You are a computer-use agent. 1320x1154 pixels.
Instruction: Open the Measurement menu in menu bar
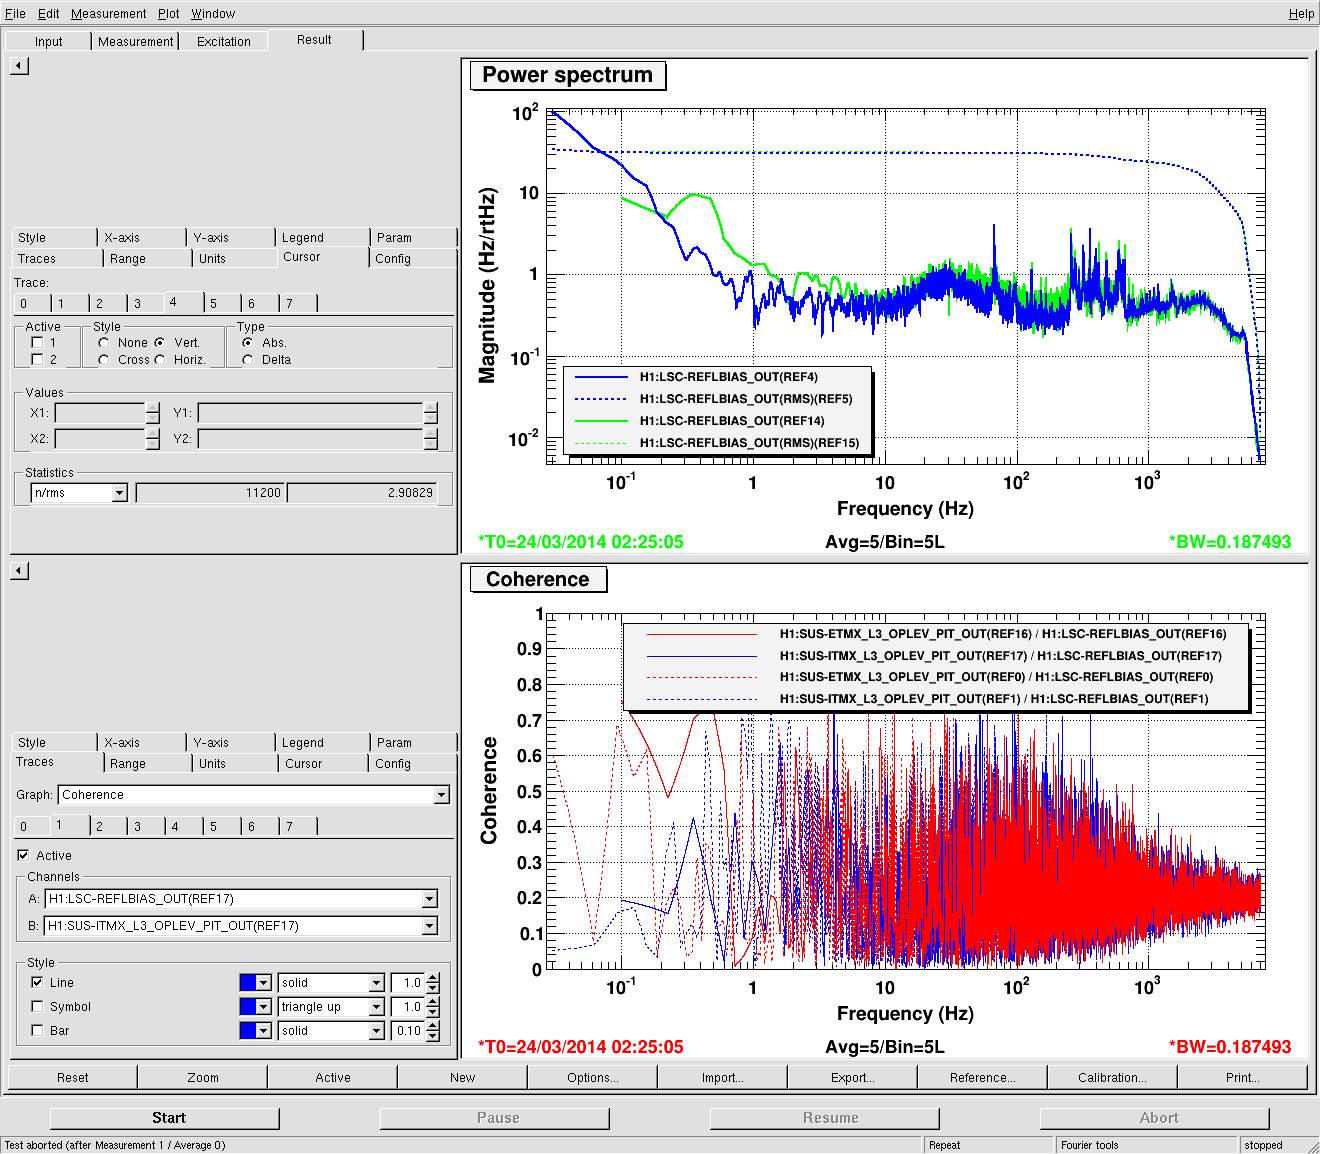click(x=109, y=13)
